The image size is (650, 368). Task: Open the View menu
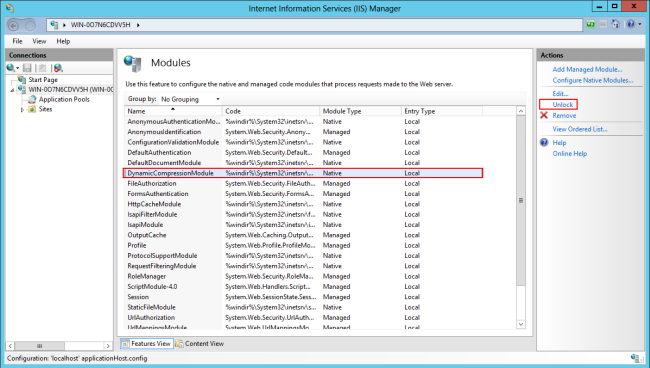click(39, 41)
